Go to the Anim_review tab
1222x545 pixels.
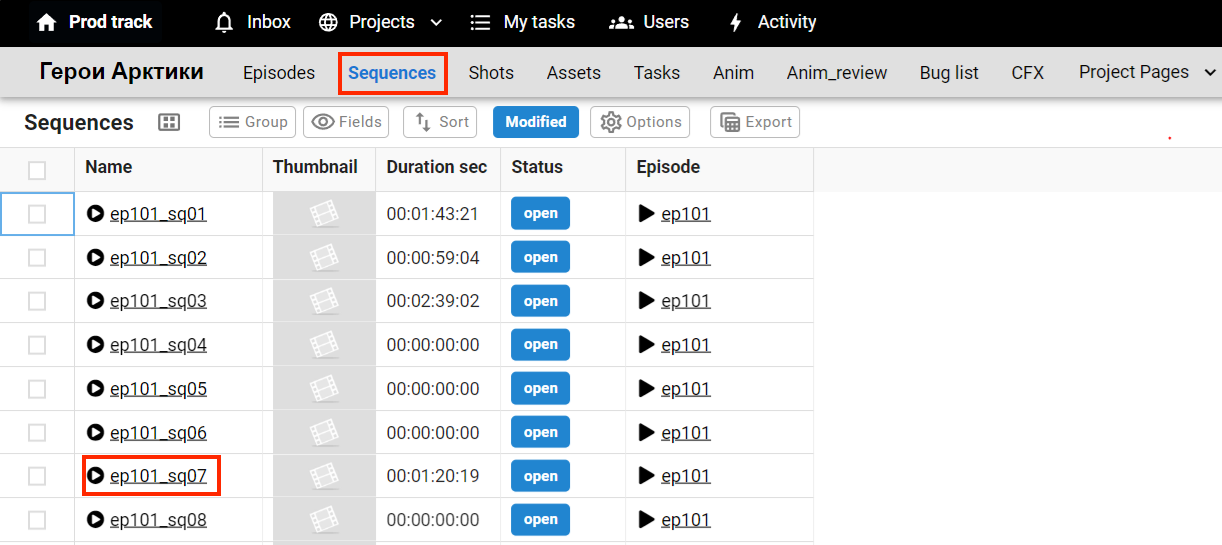[836, 73]
